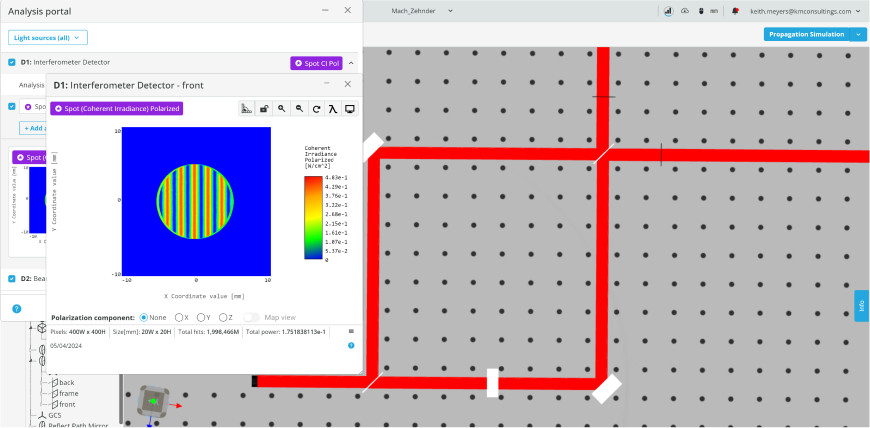Zoom out on the irradiance plot
This screenshot has height=428, width=870.
[299, 109]
